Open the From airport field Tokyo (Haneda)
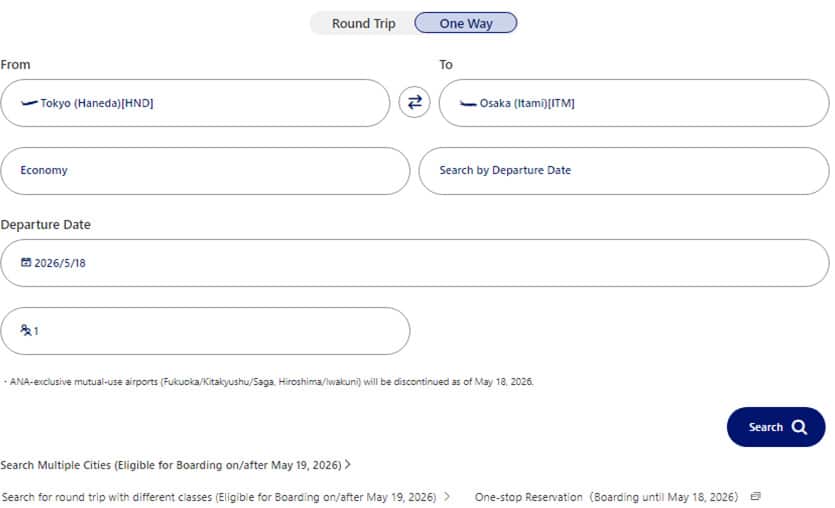835x508 pixels. (195, 103)
